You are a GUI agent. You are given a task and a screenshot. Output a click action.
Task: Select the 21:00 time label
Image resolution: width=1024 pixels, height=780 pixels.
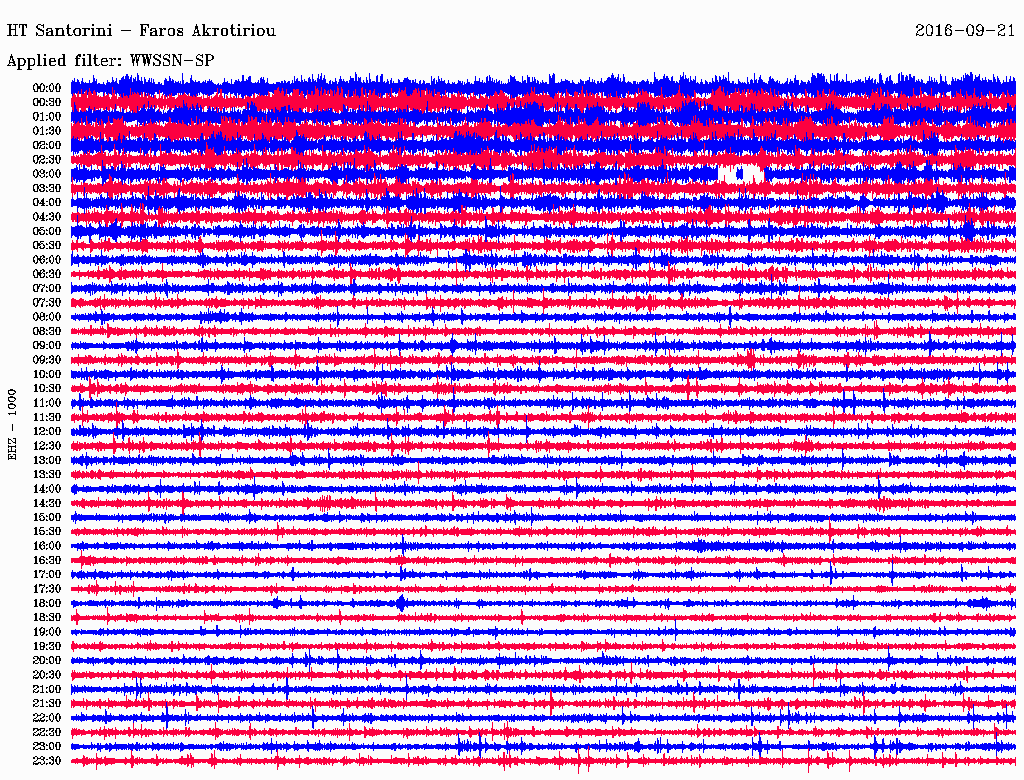tap(46, 689)
